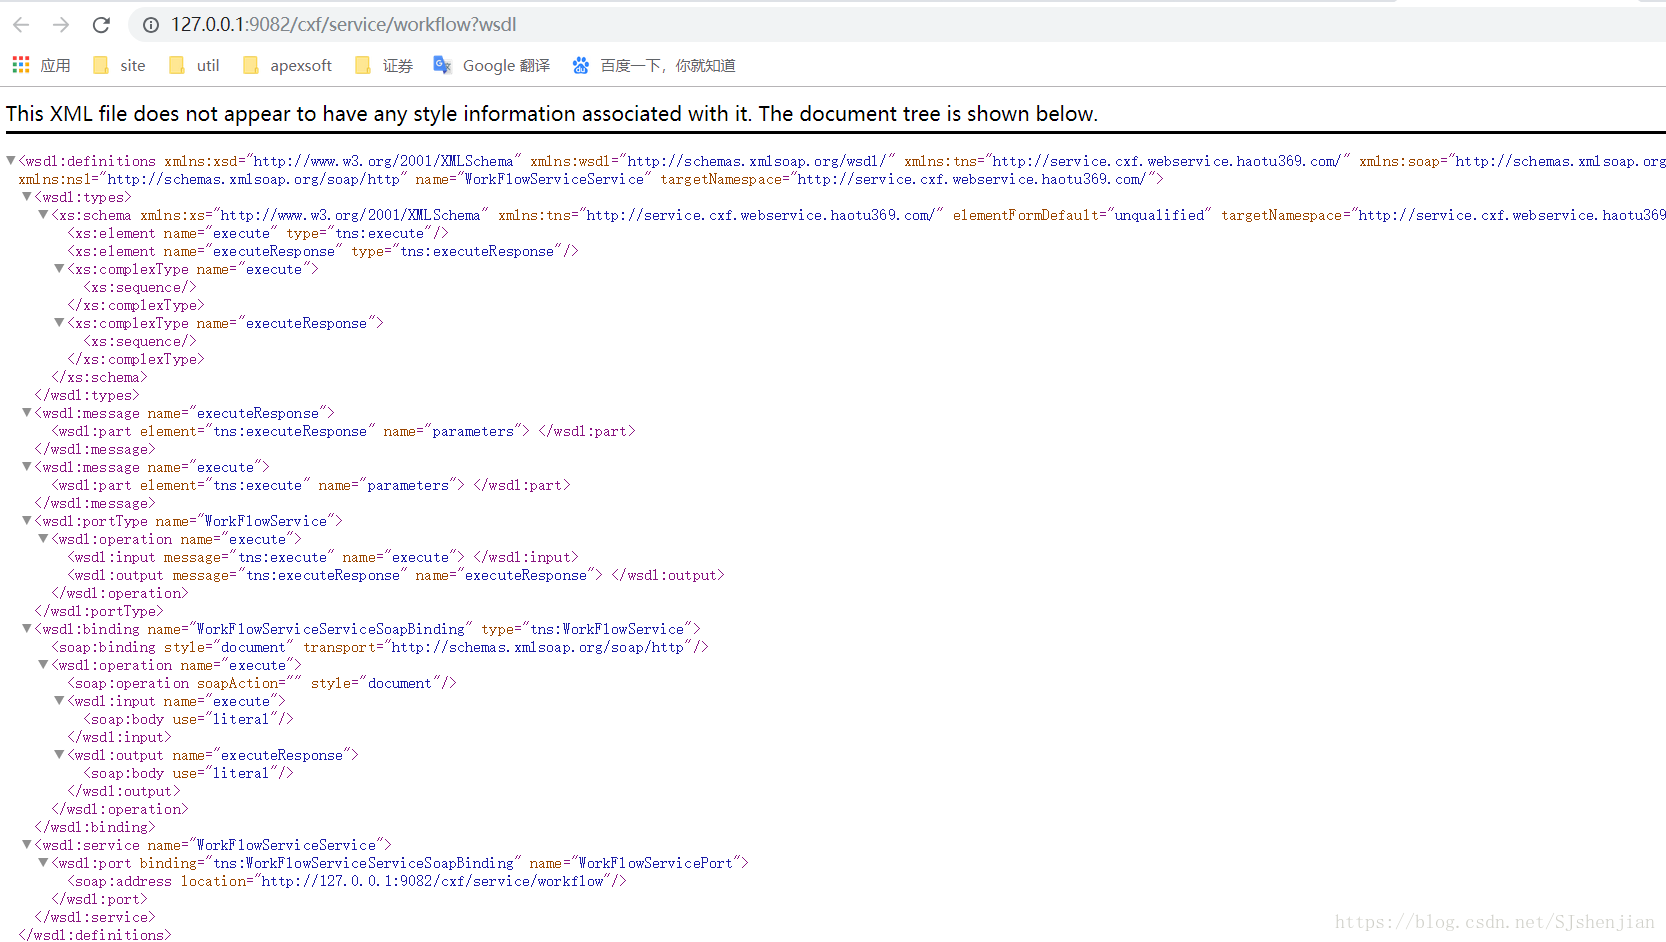
Task: Open the site bookmark folder
Action: pyautogui.click(x=119, y=65)
